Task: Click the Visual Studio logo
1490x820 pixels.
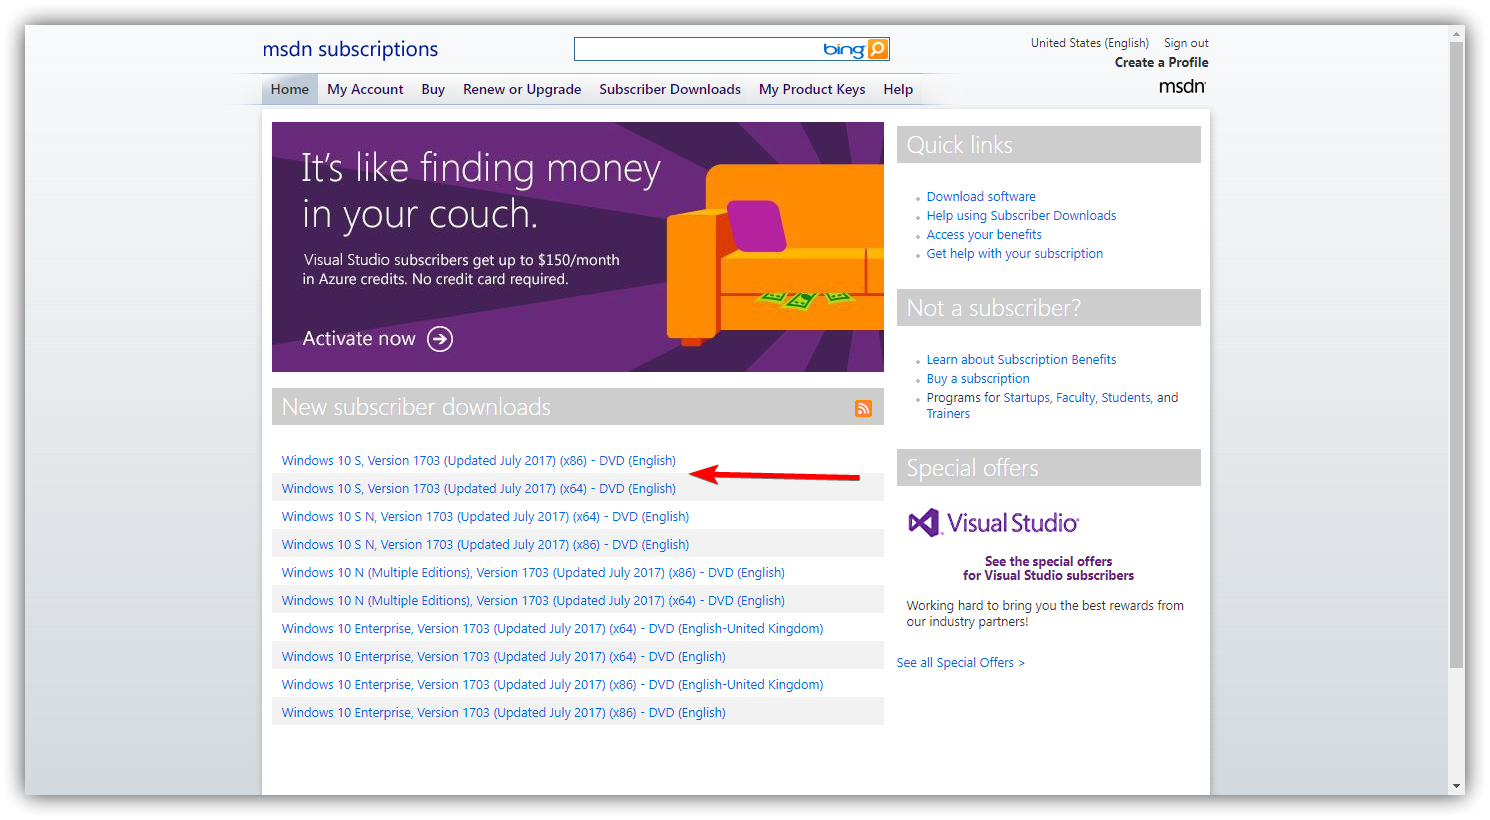Action: tap(993, 523)
